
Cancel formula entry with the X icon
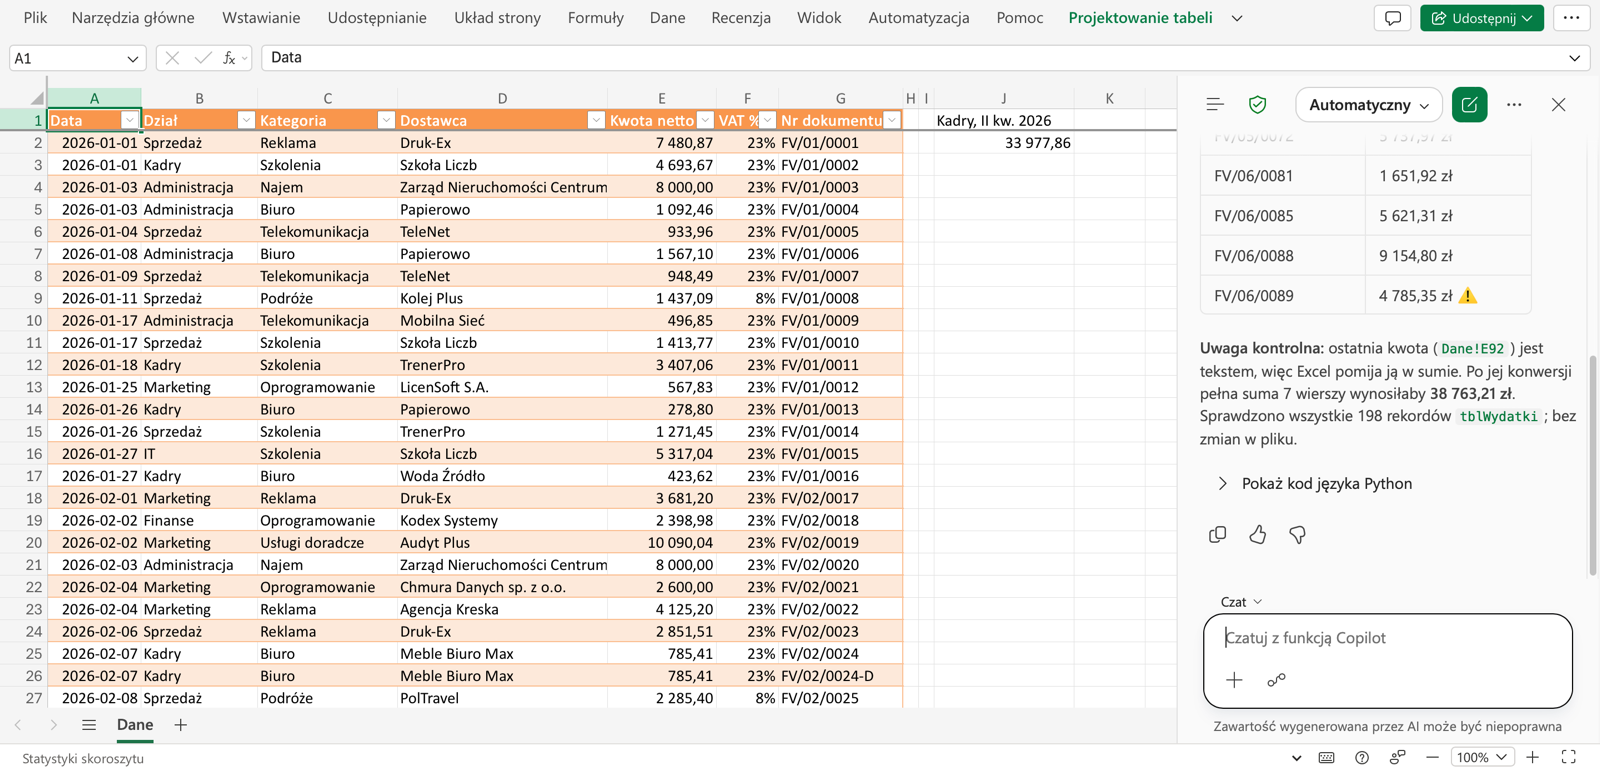click(172, 58)
